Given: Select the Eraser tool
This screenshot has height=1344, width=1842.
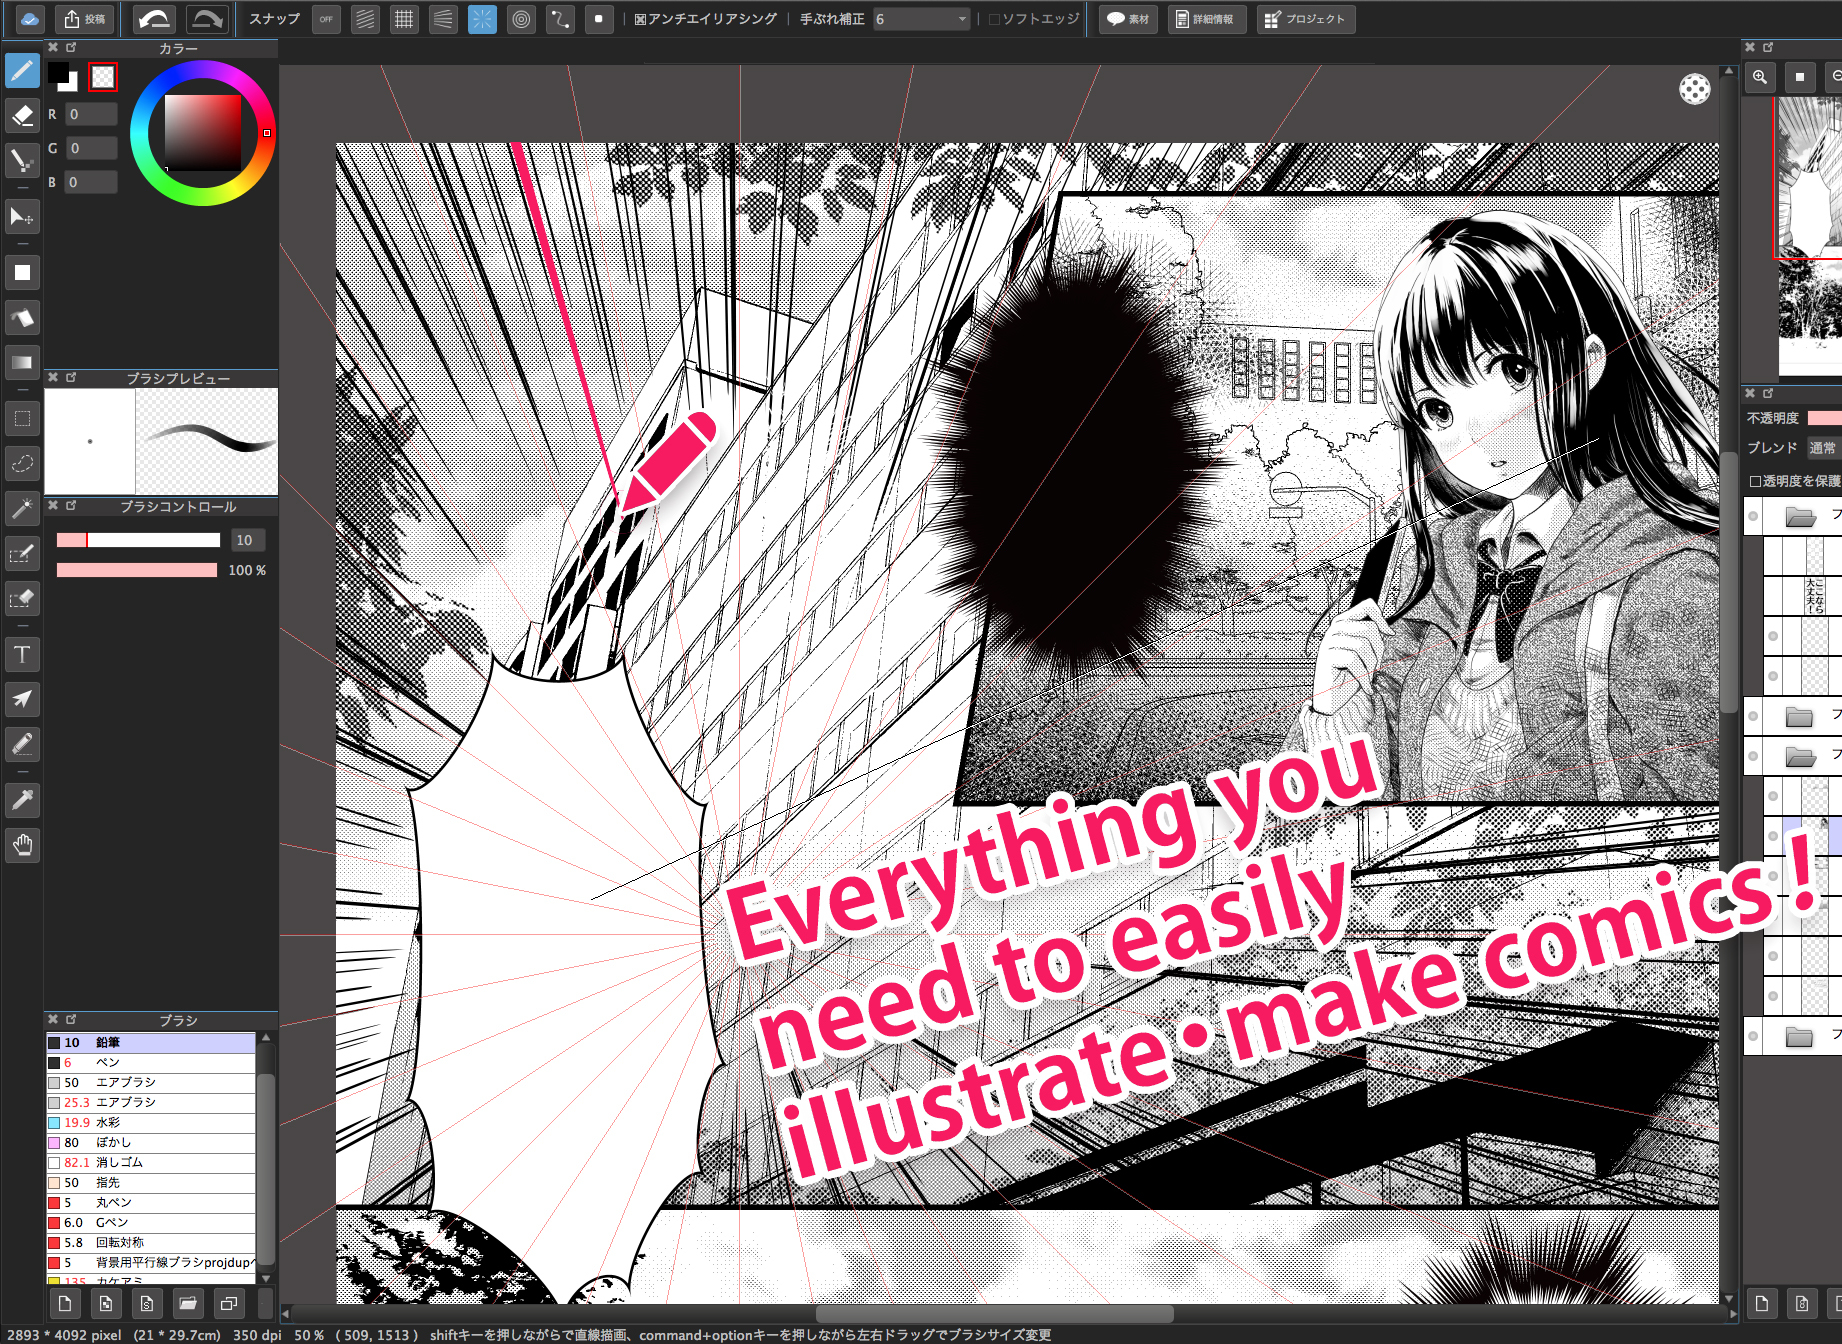Looking at the screenshot, I should coord(22,115).
